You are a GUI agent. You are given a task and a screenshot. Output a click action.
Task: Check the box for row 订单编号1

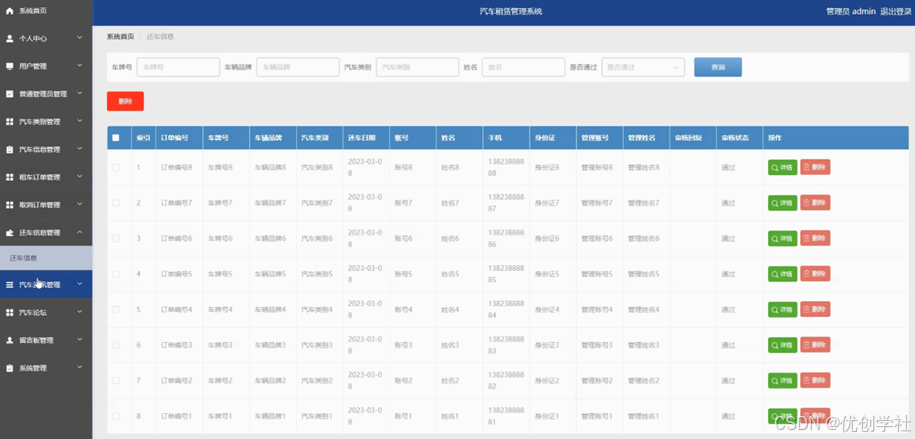click(116, 416)
